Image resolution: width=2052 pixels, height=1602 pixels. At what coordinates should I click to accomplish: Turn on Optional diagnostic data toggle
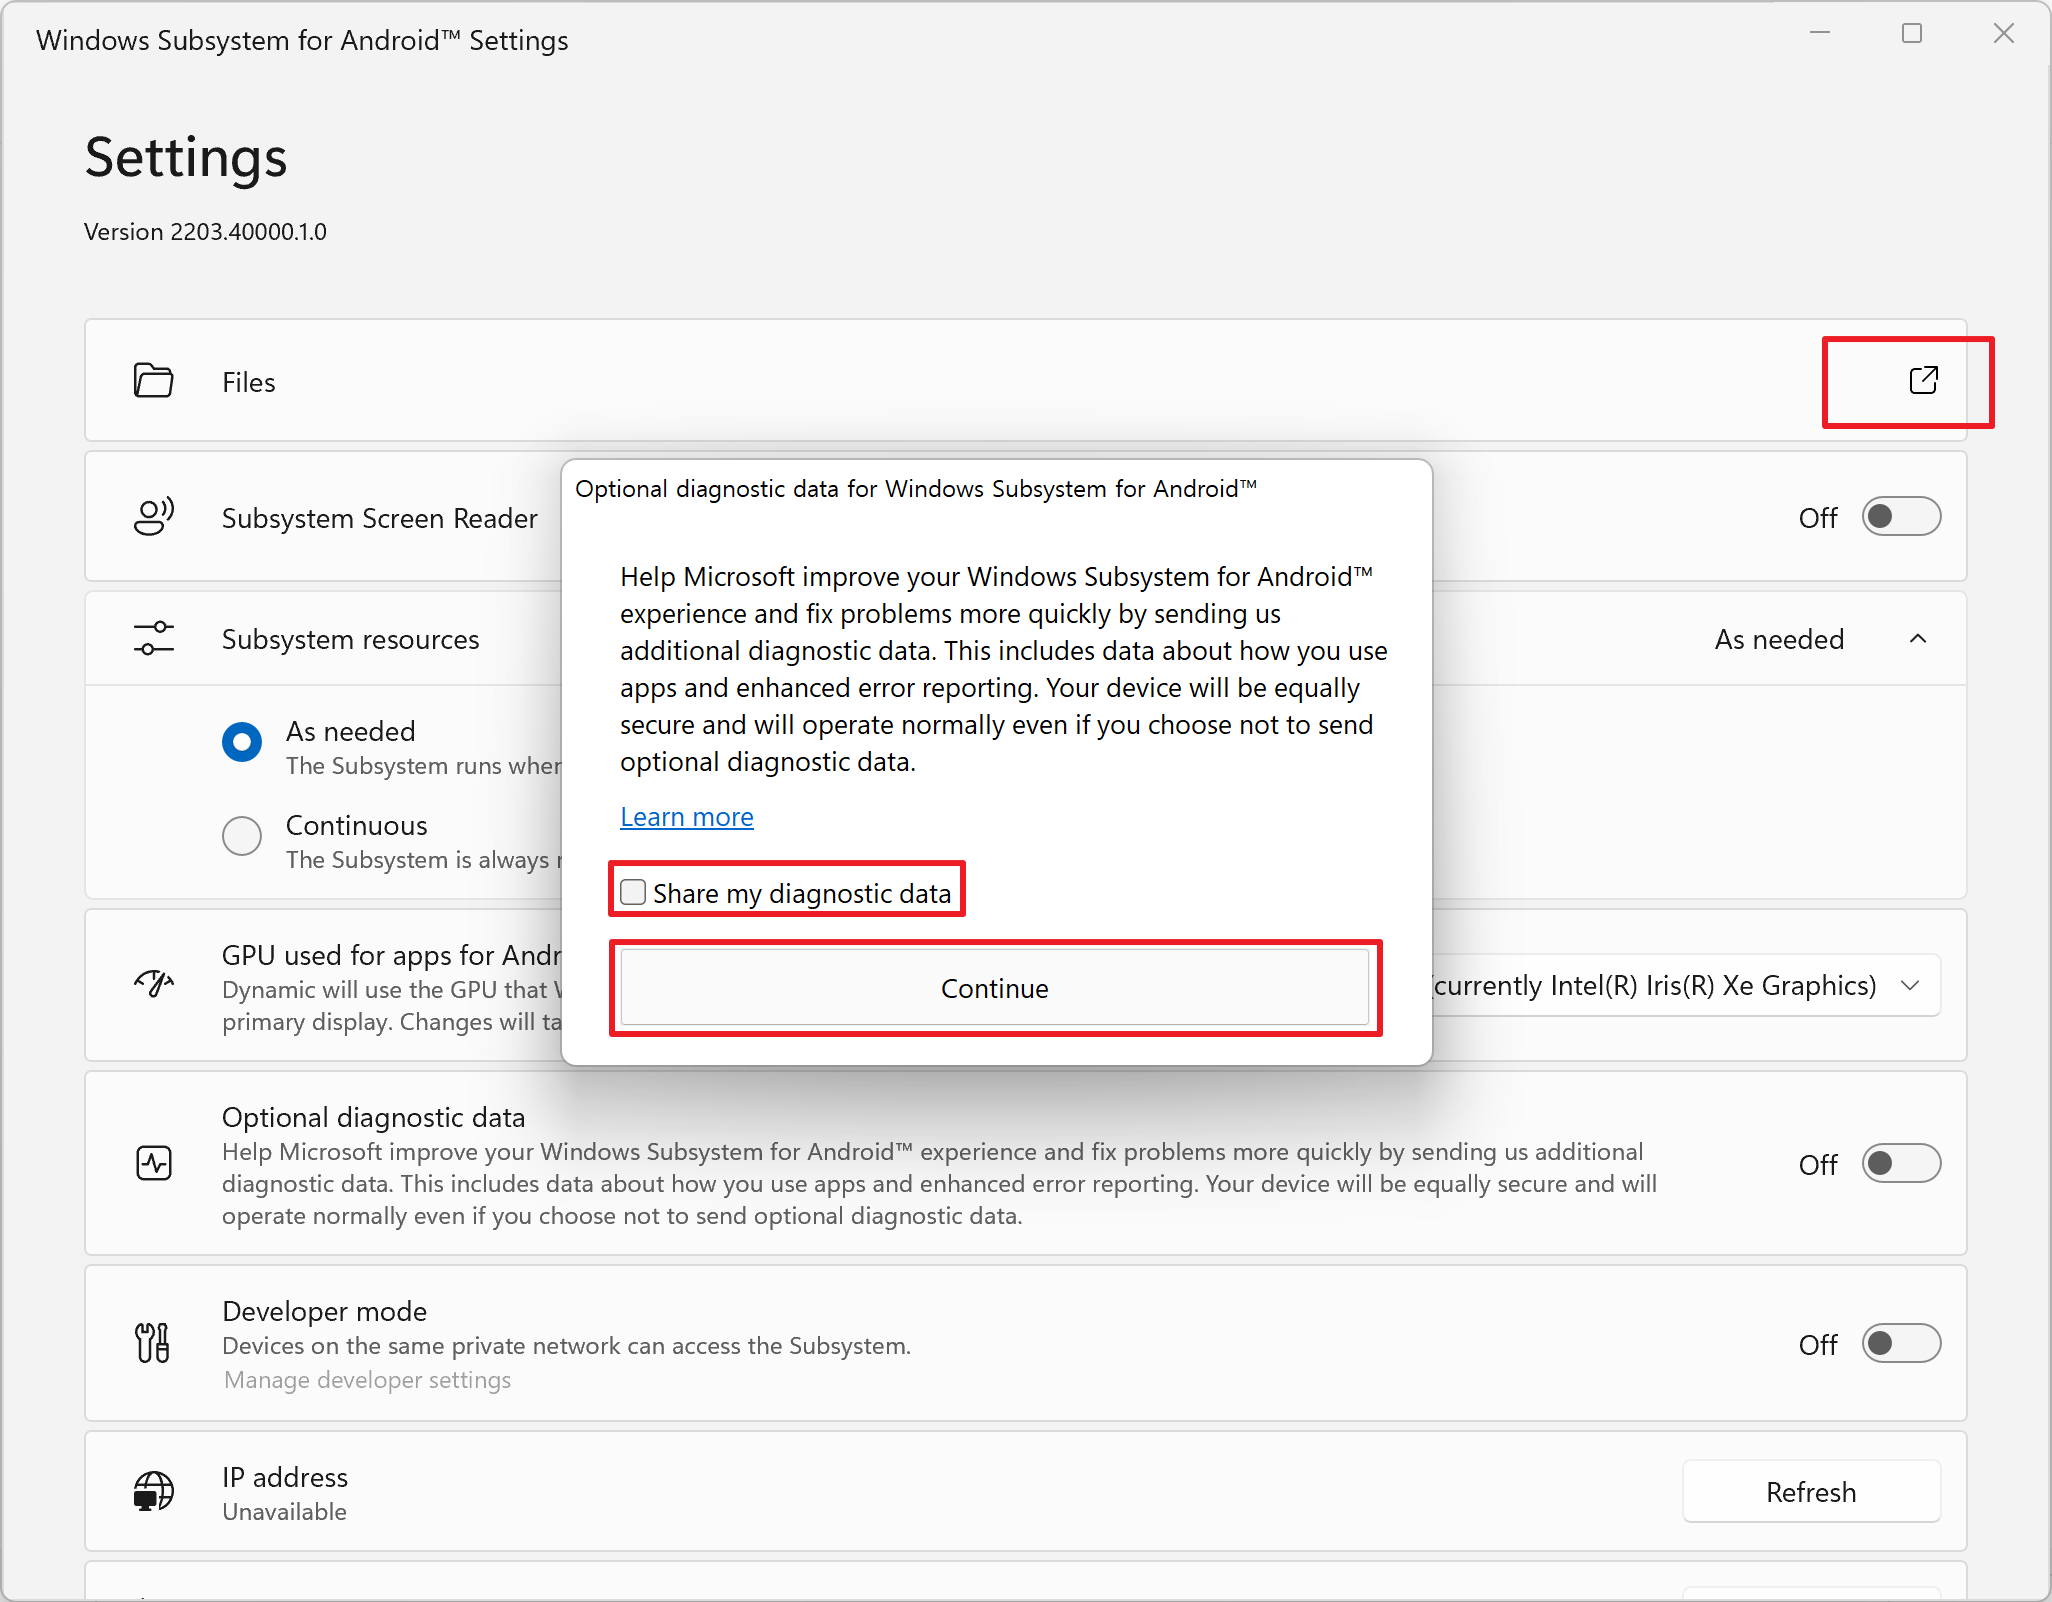(1900, 1163)
